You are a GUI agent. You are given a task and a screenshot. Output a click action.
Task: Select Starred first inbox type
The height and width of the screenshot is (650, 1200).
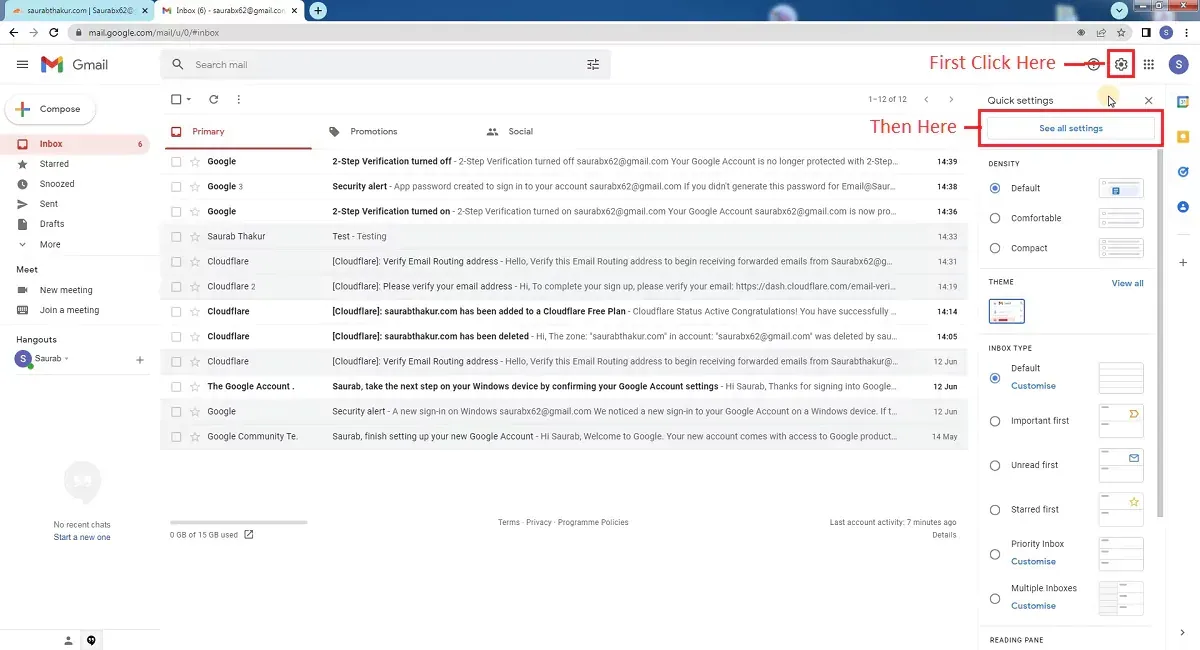point(994,509)
